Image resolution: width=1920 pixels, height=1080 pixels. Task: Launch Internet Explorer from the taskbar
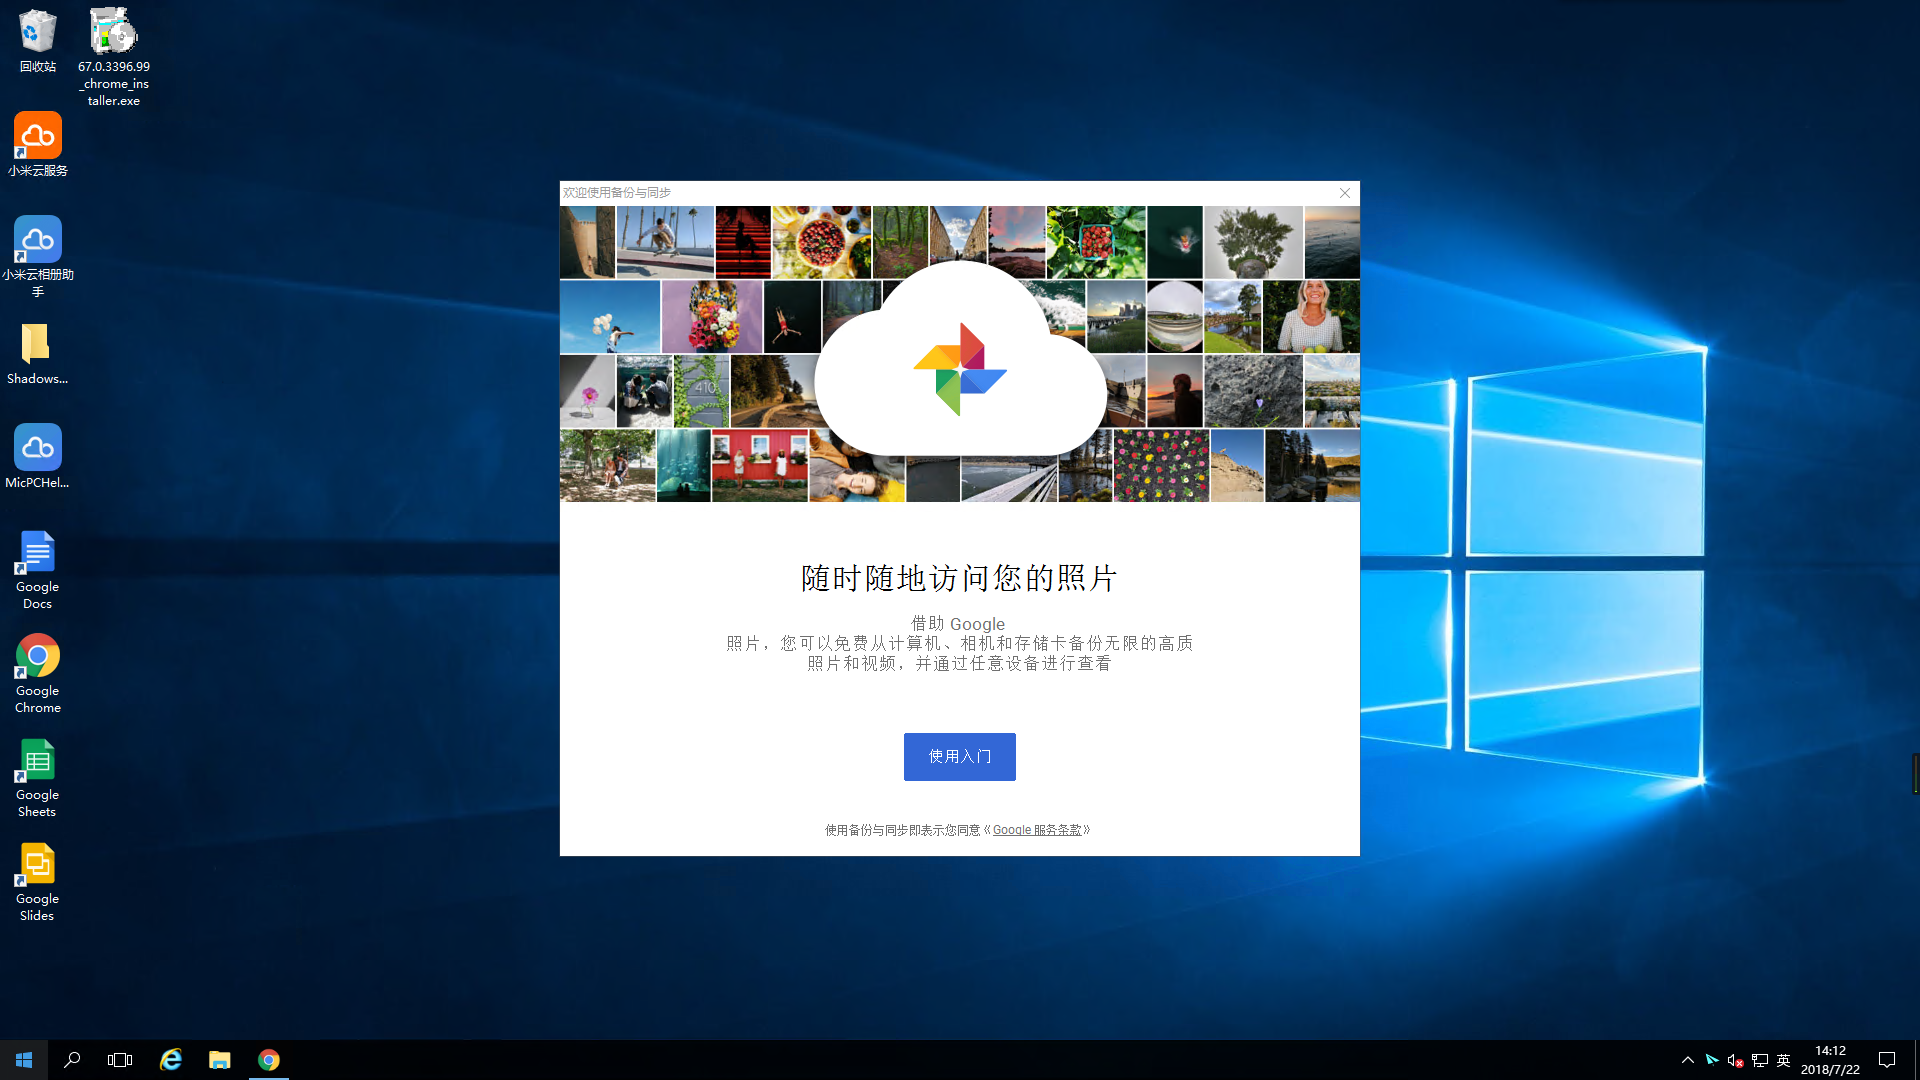tap(171, 1060)
